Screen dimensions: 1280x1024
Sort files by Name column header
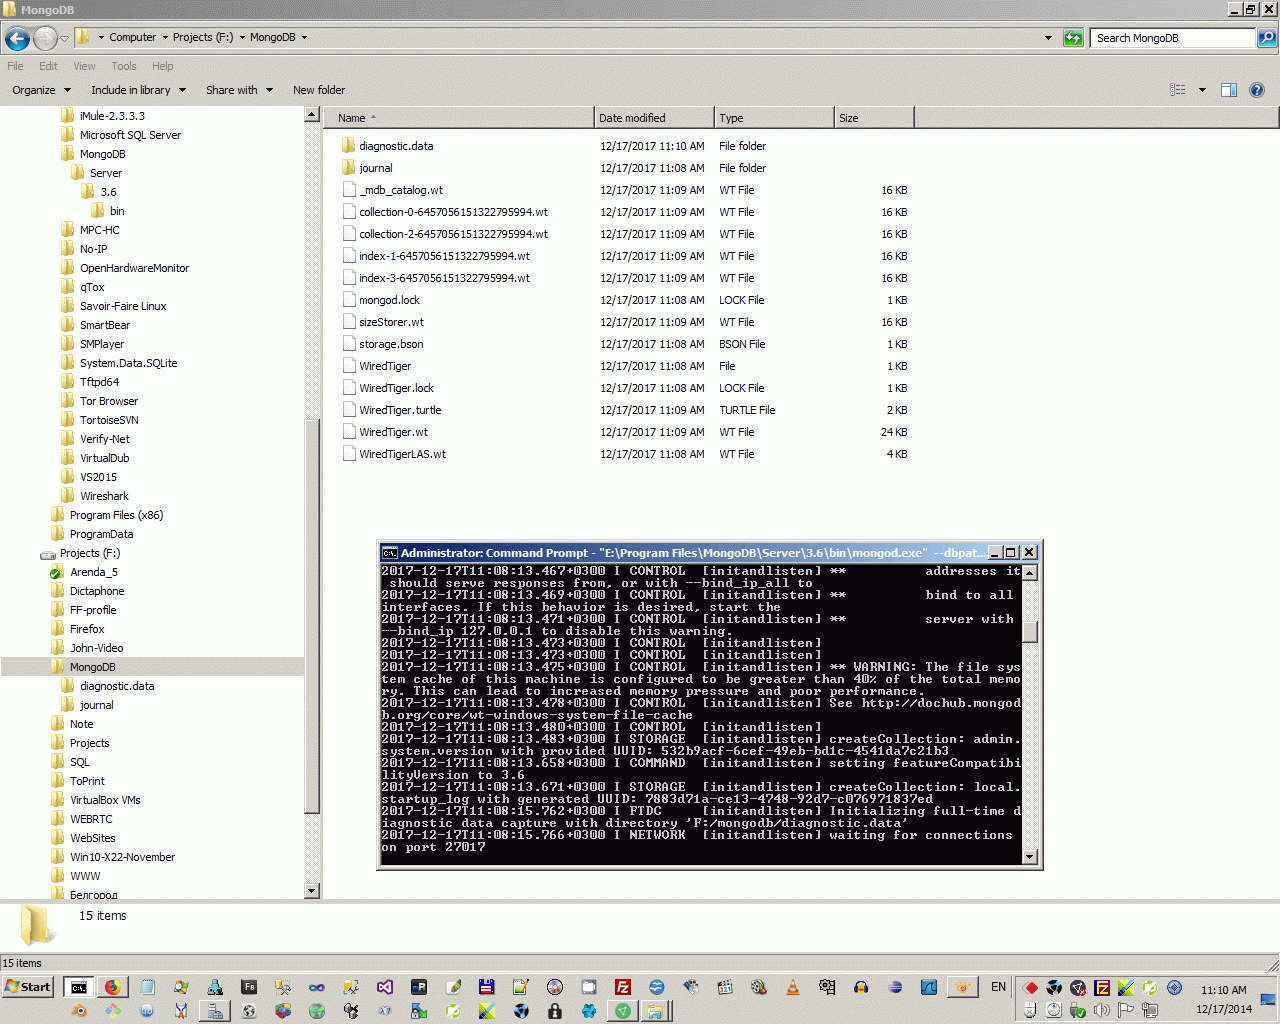click(x=458, y=118)
